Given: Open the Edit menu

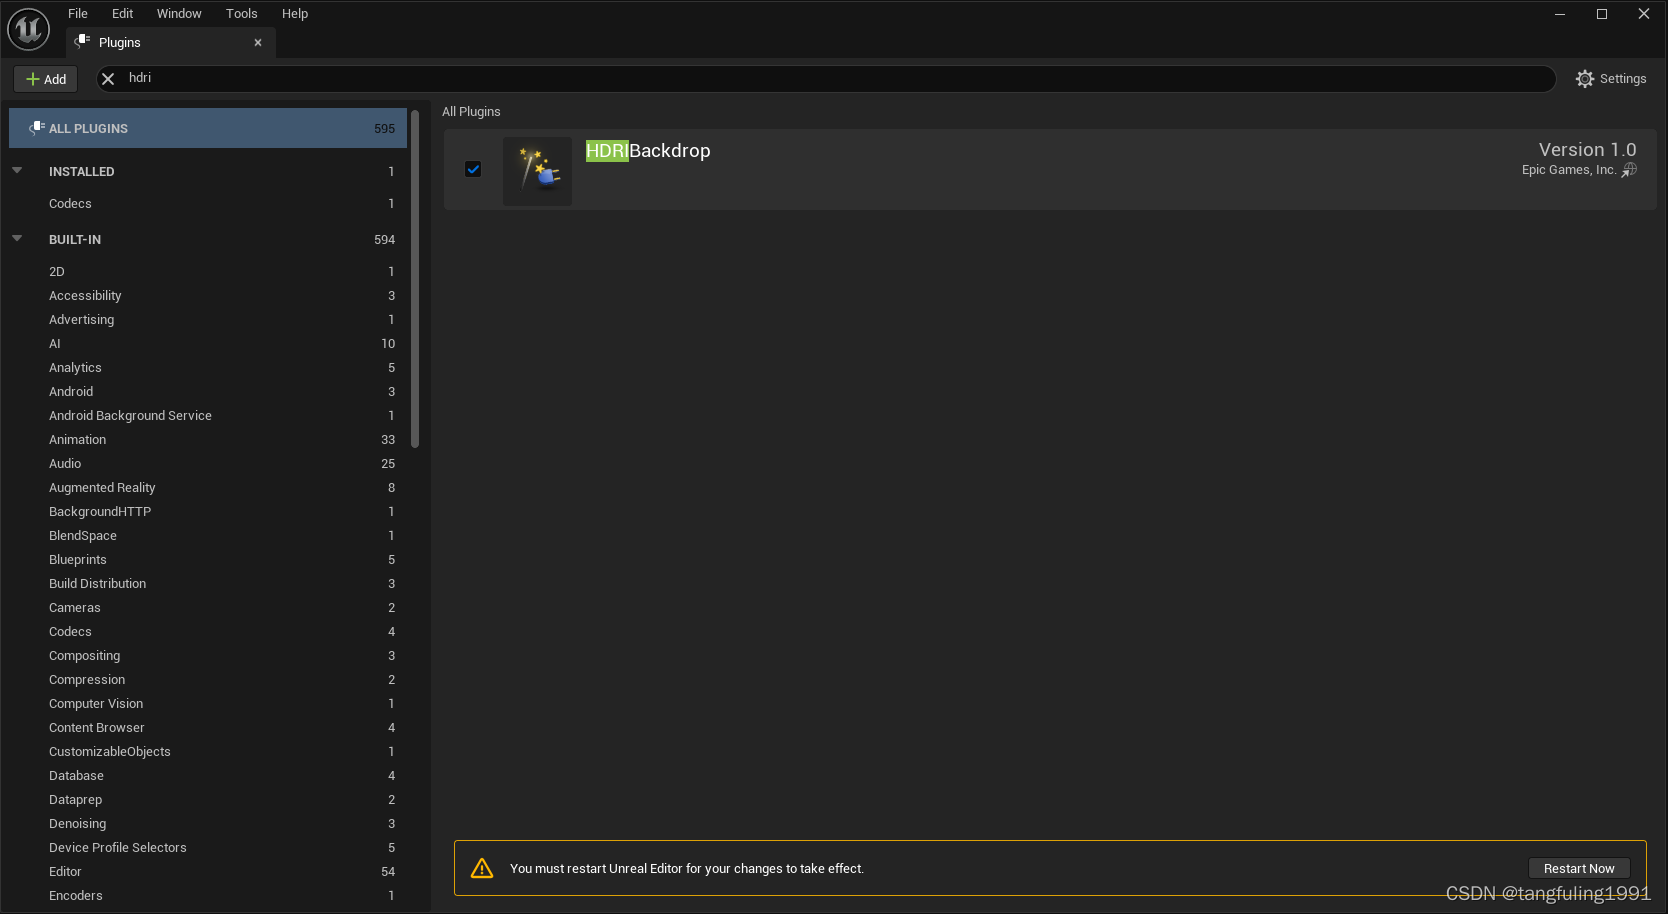Looking at the screenshot, I should [x=123, y=14].
